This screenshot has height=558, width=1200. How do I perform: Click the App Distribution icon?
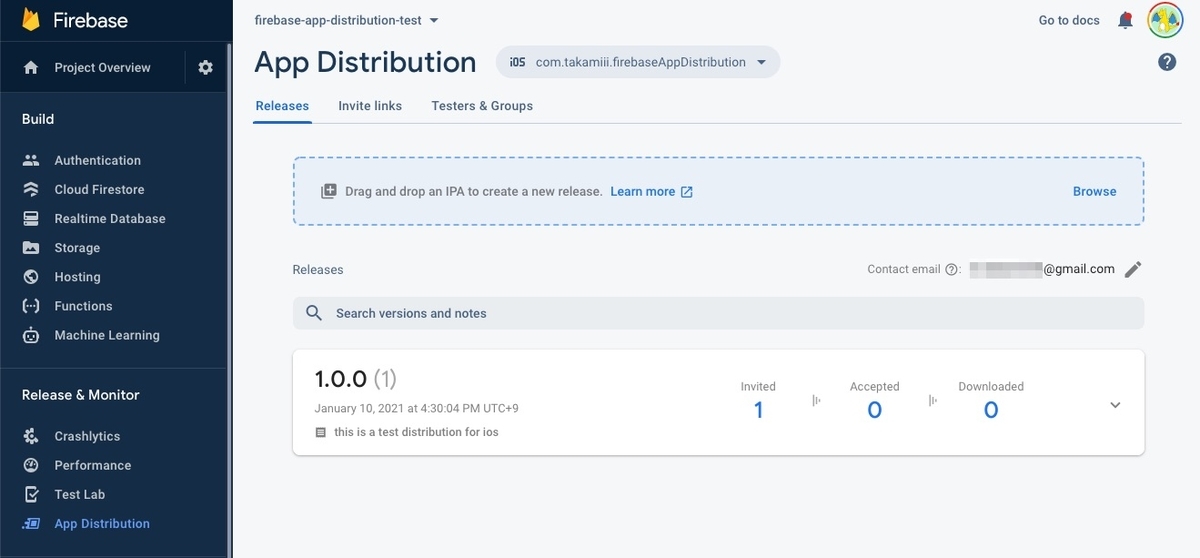pos(31,523)
